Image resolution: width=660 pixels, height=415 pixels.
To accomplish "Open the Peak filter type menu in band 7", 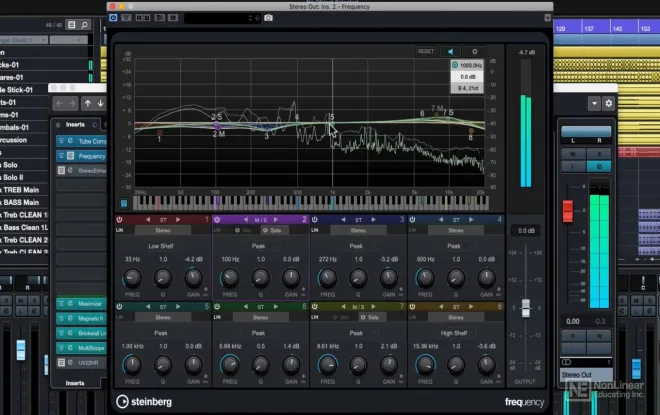I will (357, 333).
